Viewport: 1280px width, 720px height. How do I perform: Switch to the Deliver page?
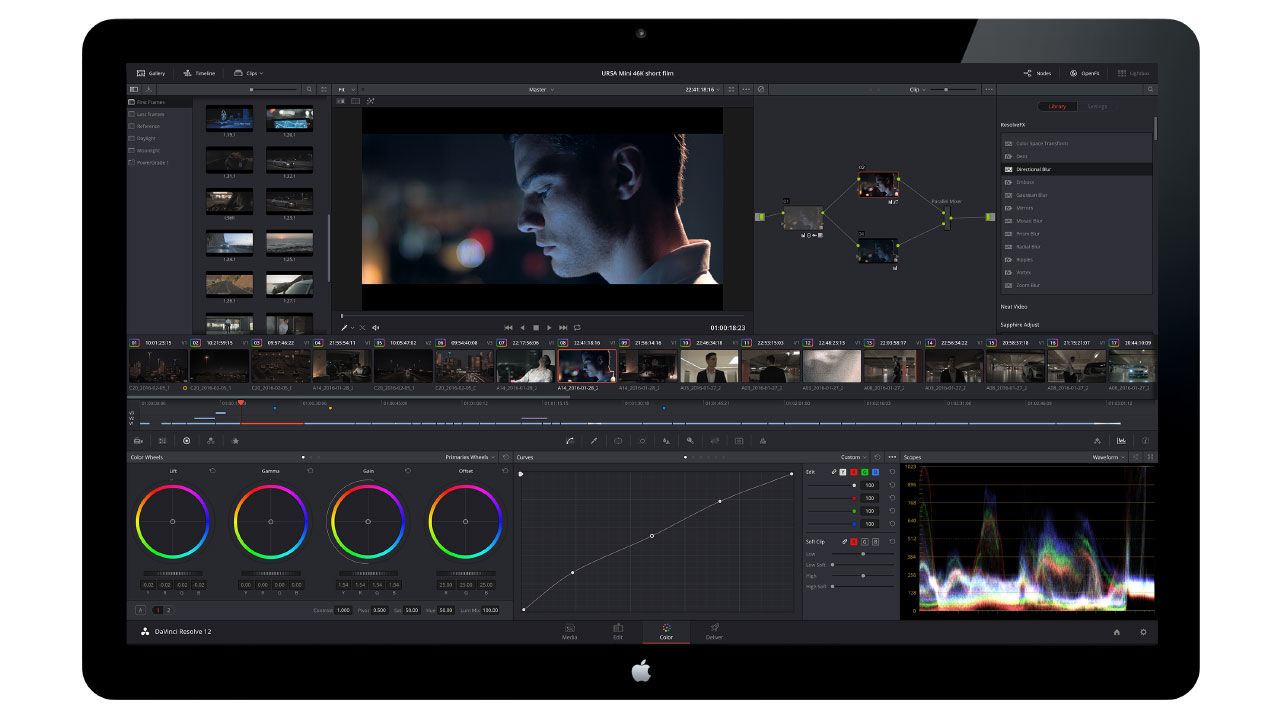coord(714,631)
